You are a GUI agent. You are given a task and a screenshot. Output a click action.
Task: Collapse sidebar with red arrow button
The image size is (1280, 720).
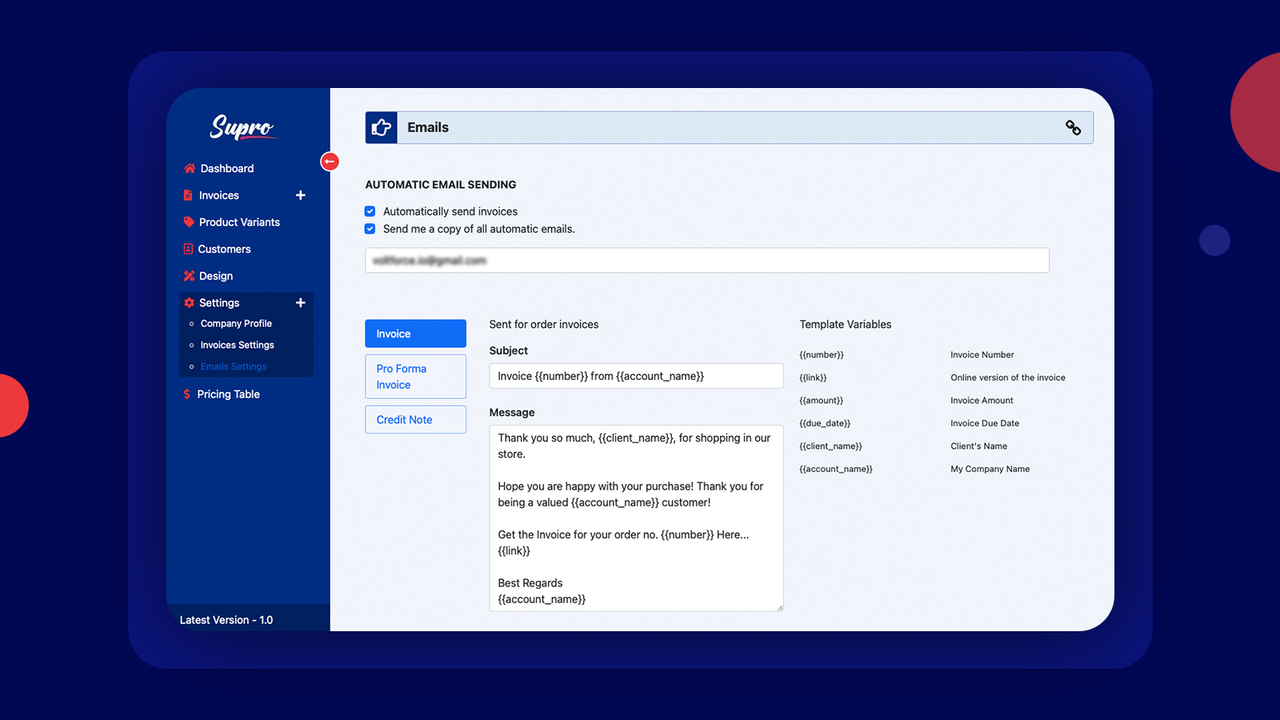[330, 161]
